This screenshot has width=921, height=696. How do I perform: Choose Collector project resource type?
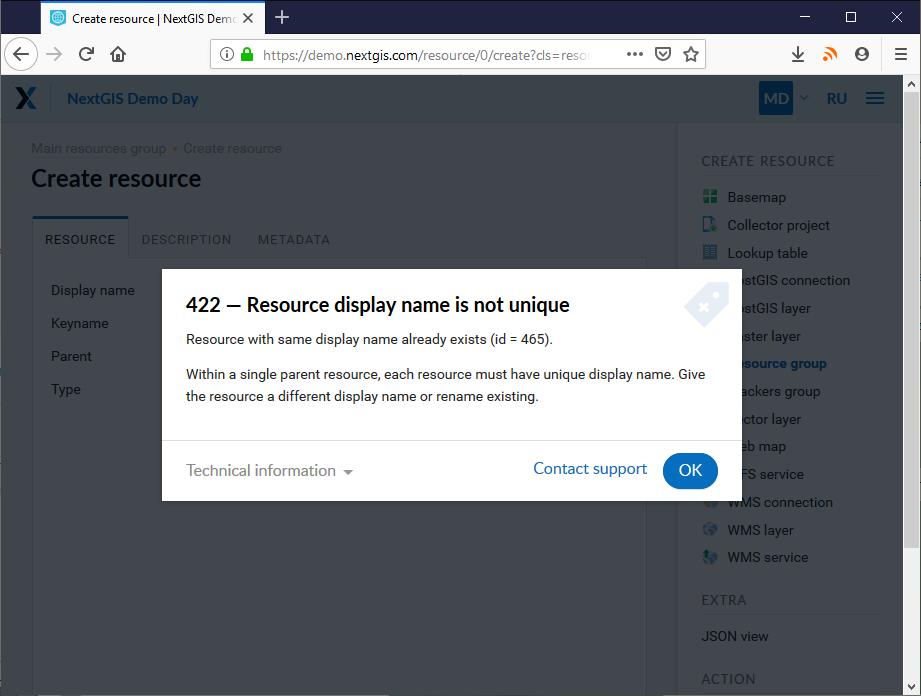point(778,226)
